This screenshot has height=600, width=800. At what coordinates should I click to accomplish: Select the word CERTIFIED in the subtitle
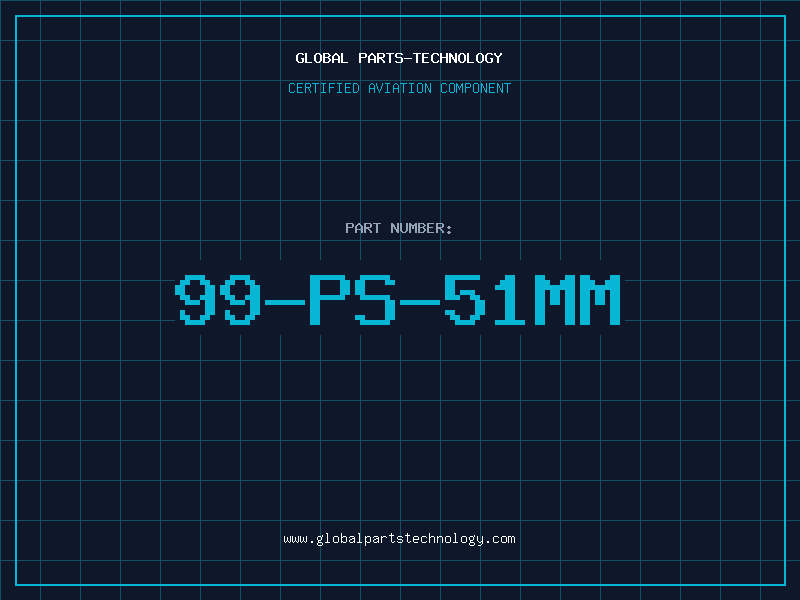[324, 88]
